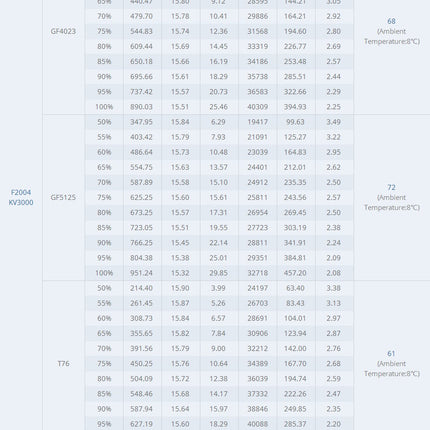
Task: Click the F2004 KV3000 motor label
Action: (21, 197)
